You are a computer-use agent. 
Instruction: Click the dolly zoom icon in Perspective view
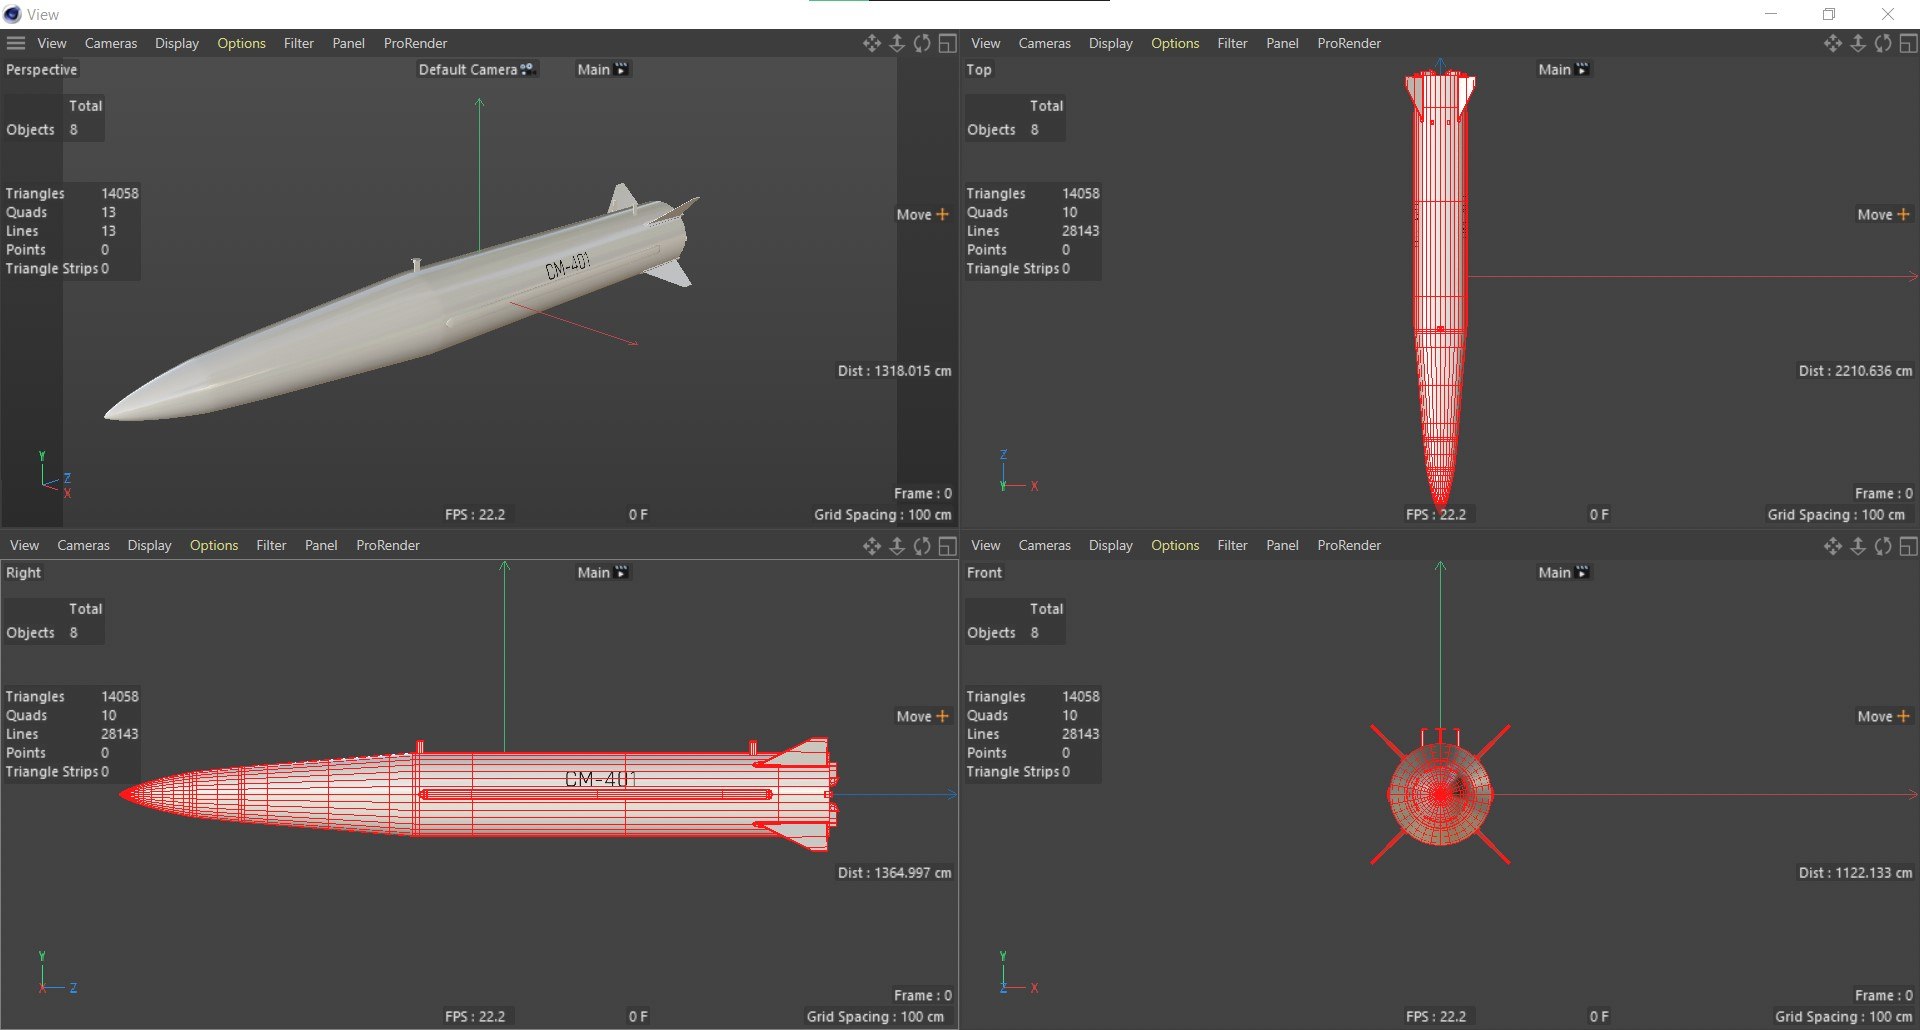897,43
